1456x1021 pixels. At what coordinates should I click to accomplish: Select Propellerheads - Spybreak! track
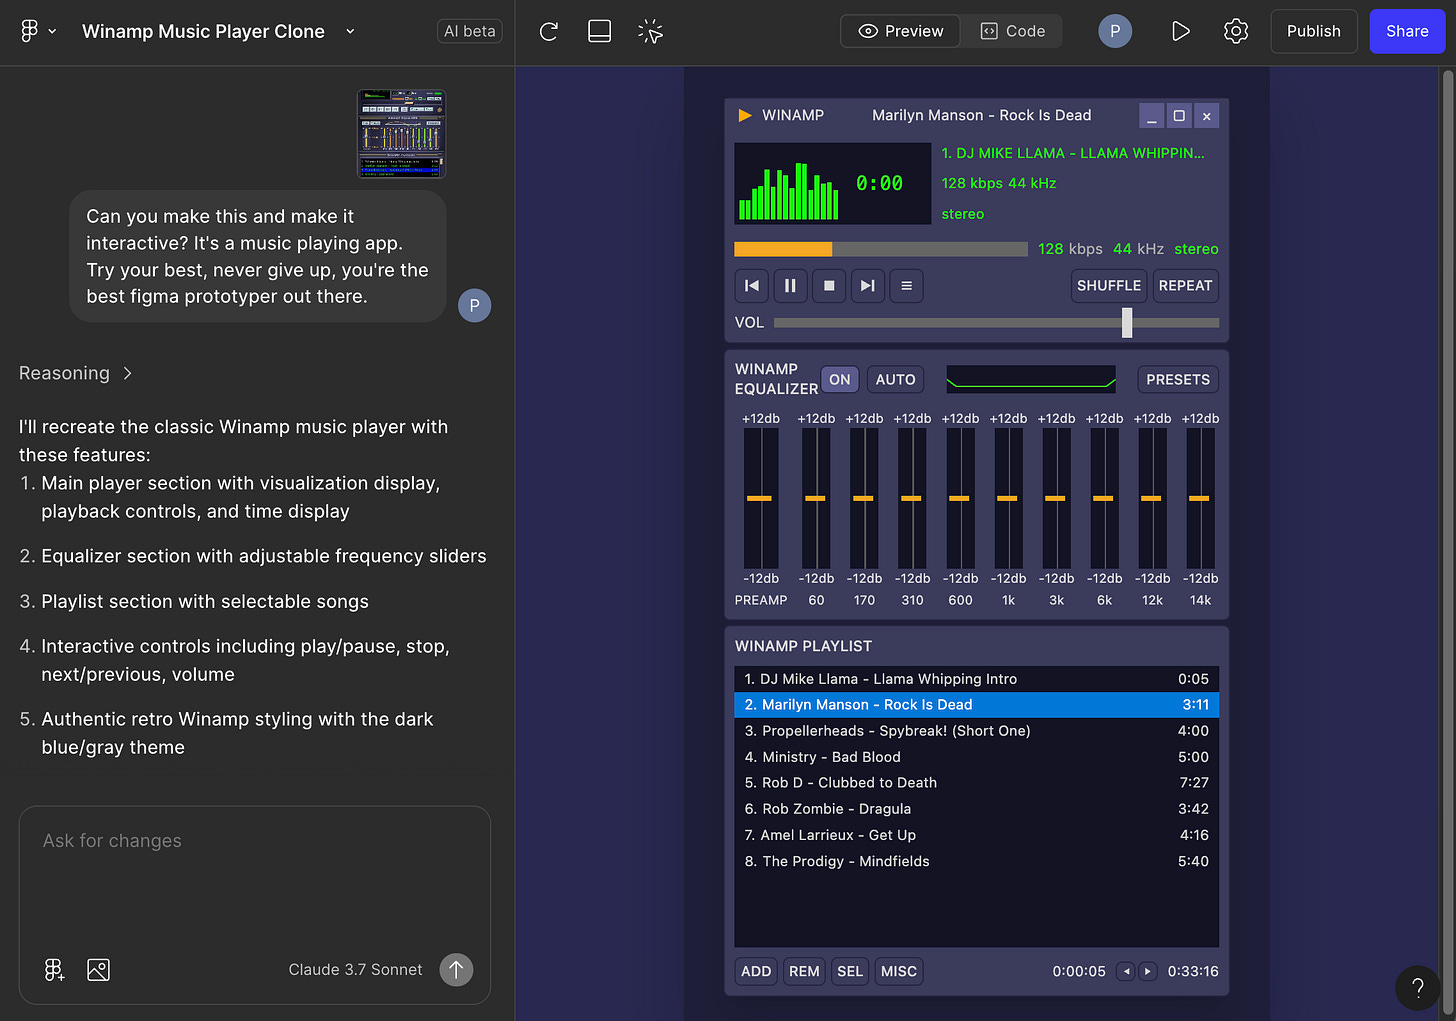tap(976, 731)
